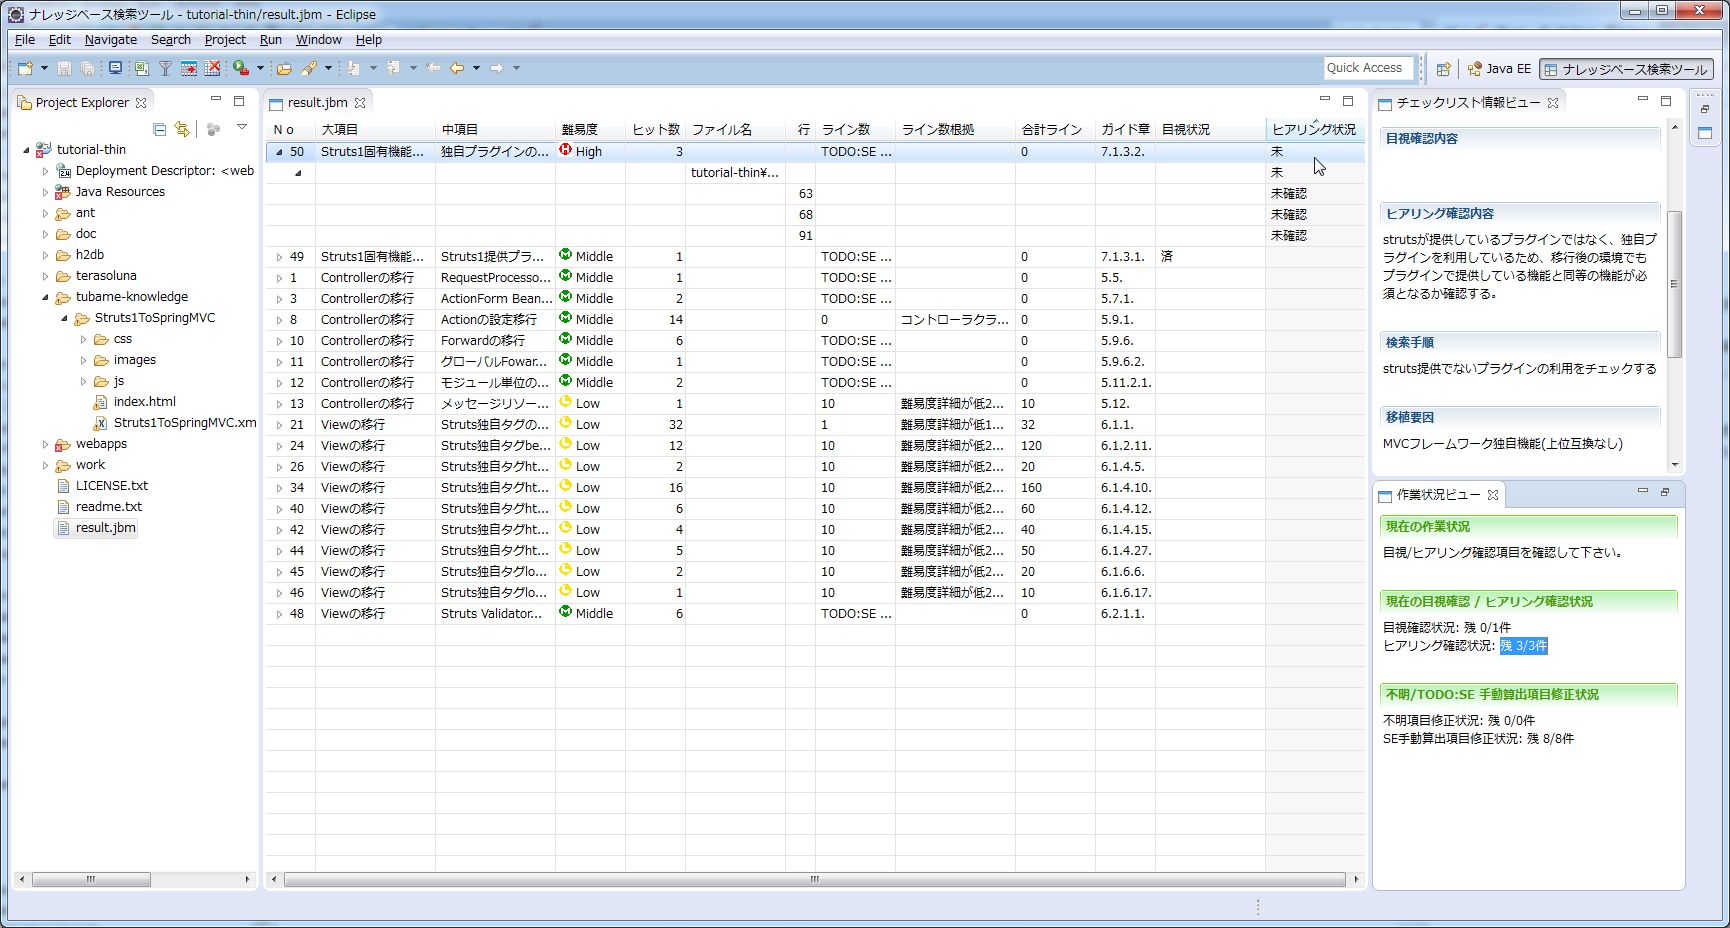Click the view icon below right-trim Restore
The height and width of the screenshot is (928, 1730).
click(x=1705, y=133)
